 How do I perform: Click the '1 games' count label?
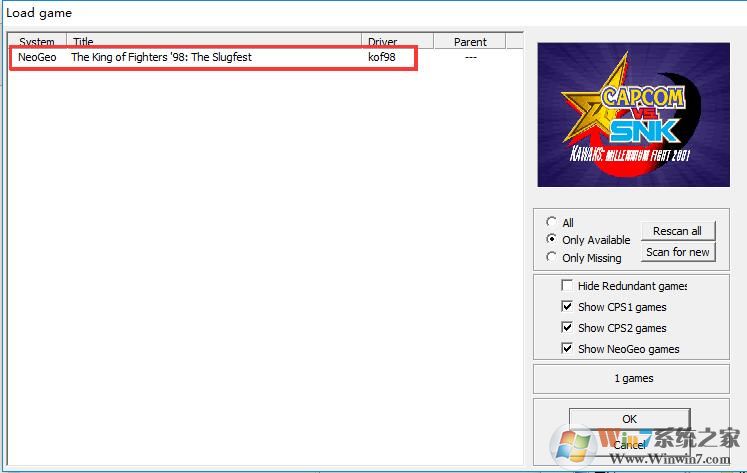pyautogui.click(x=634, y=378)
